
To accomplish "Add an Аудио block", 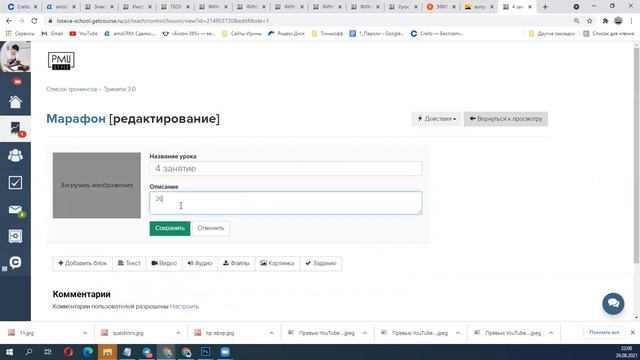I will click(x=200, y=263).
